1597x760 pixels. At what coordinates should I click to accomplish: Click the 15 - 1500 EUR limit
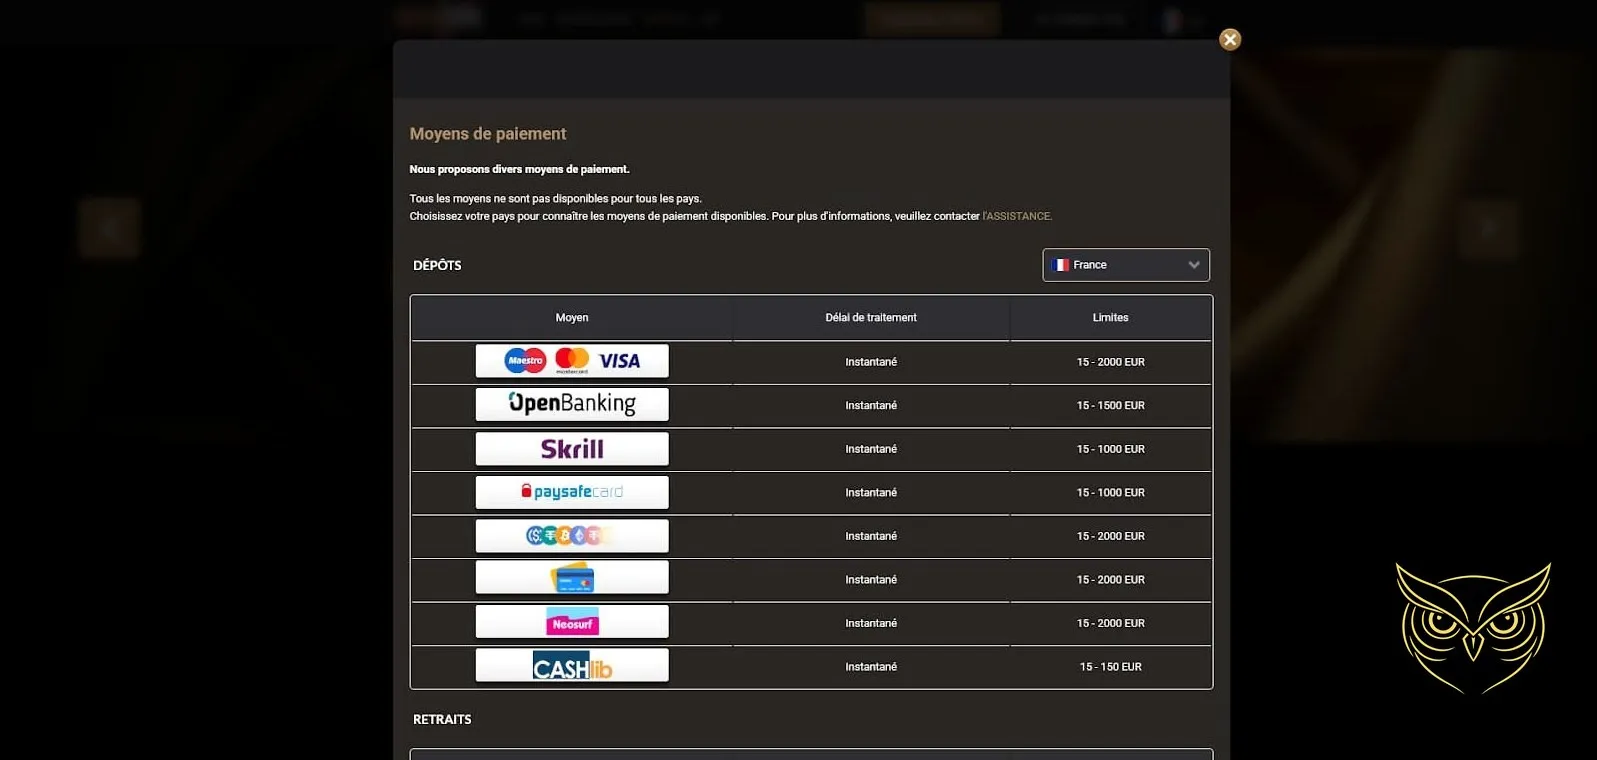1110,405
